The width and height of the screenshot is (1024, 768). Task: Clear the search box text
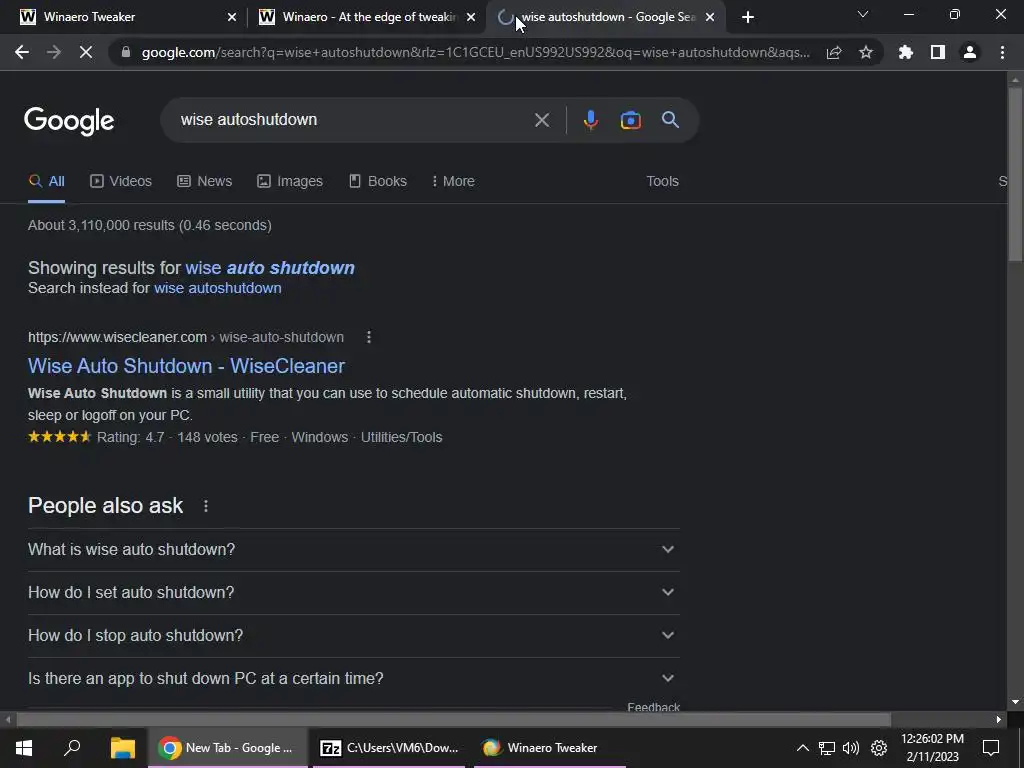[541, 120]
